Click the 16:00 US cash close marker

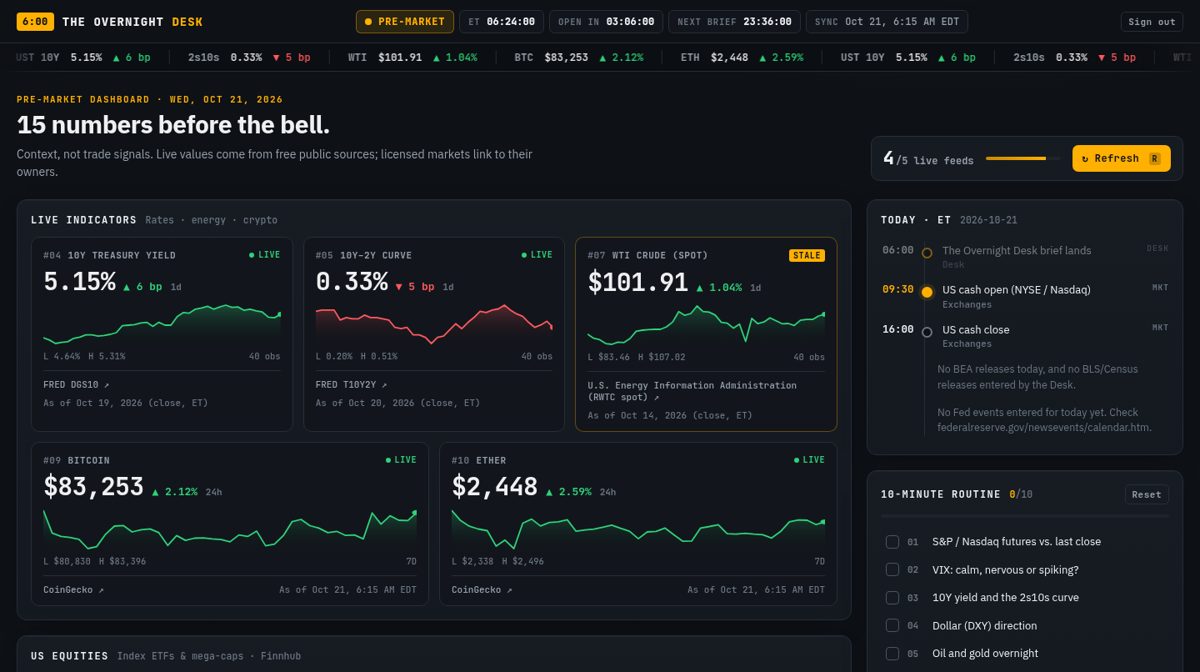(x=927, y=332)
